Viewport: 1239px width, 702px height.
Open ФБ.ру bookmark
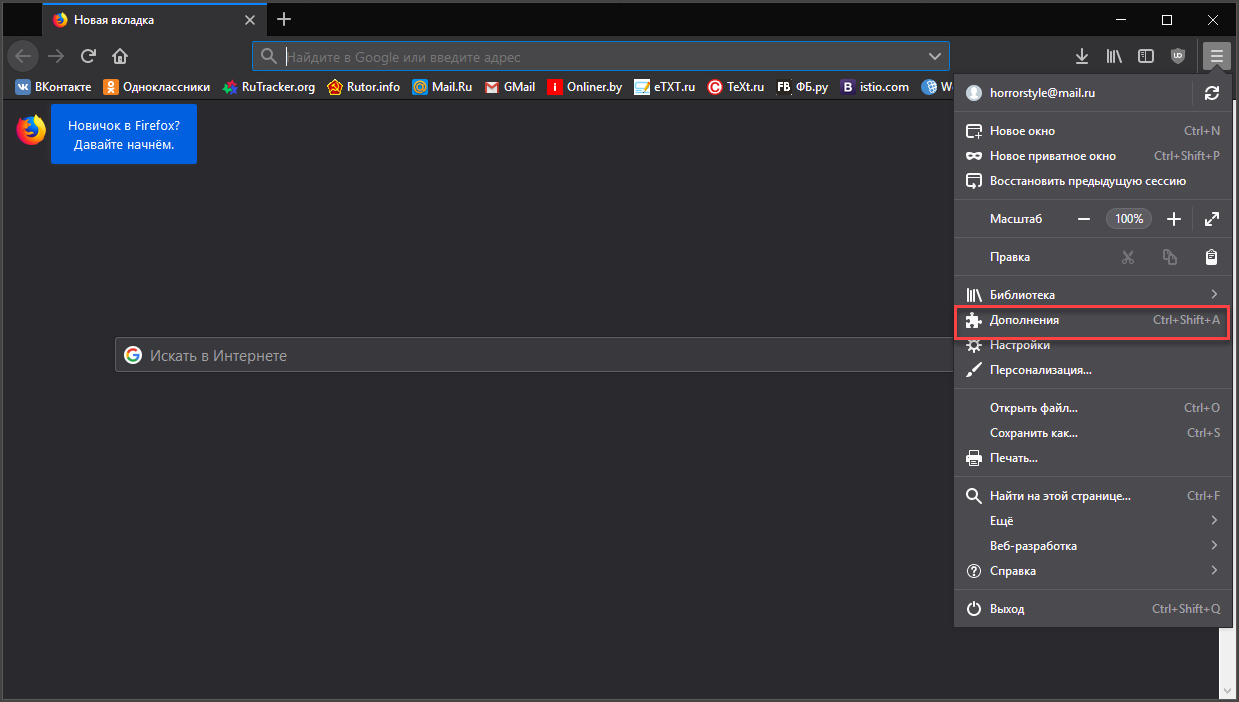[x=803, y=87]
